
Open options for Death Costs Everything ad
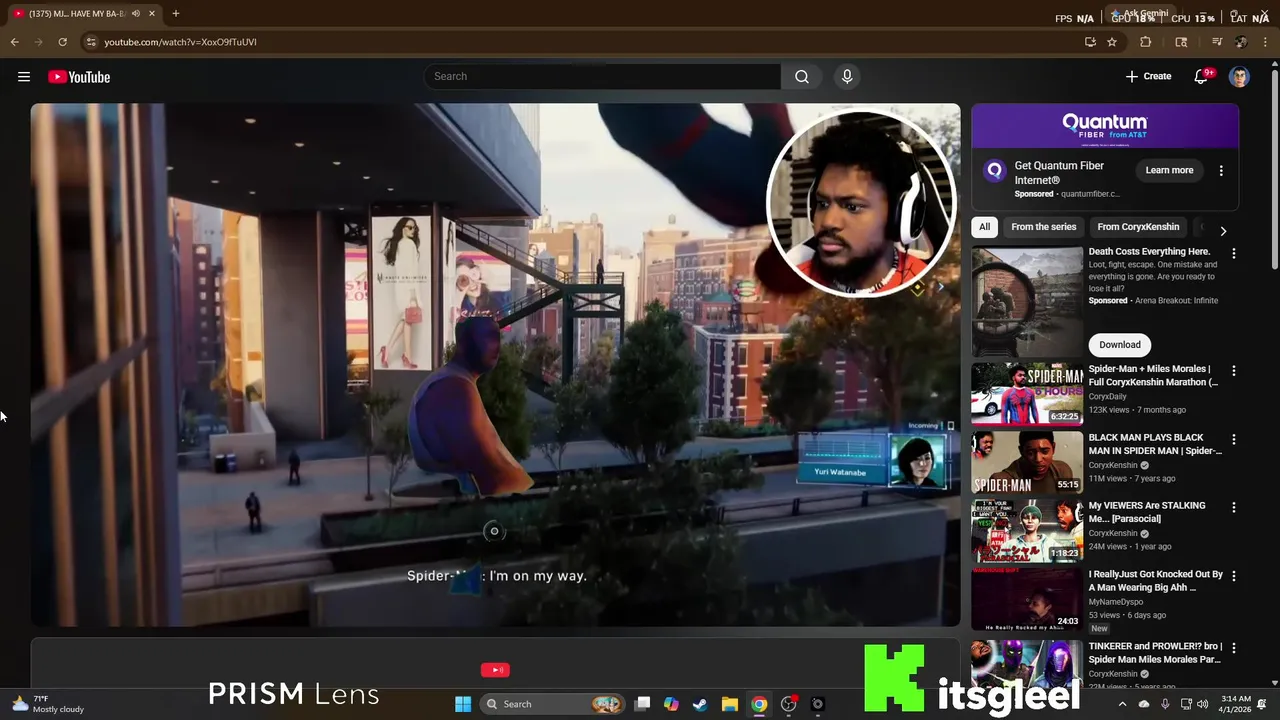click(1233, 254)
